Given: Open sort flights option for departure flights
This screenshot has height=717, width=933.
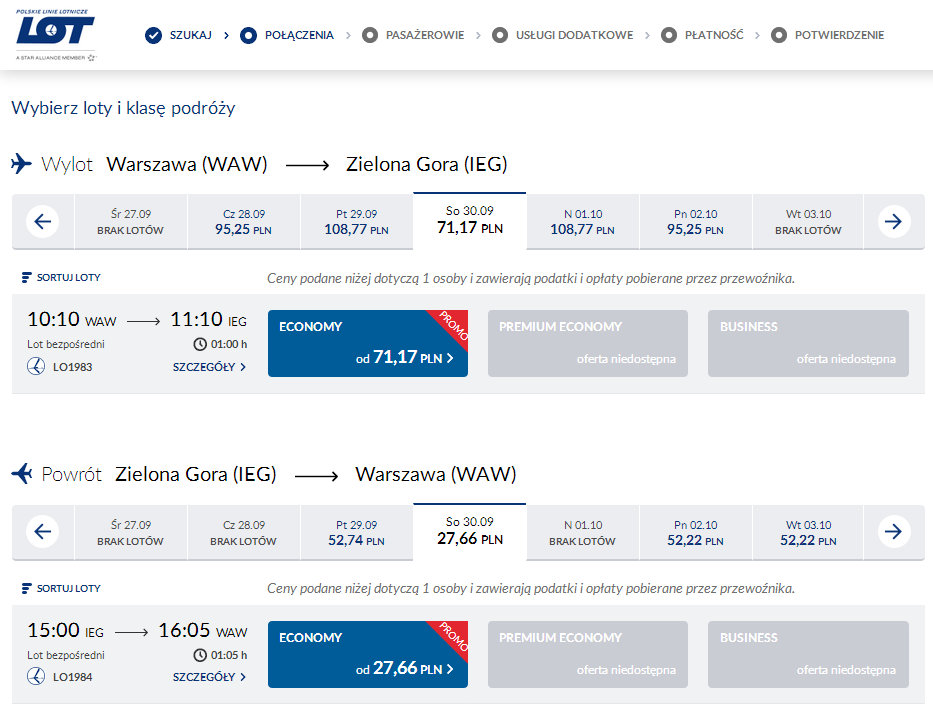Looking at the screenshot, I should coord(61,277).
